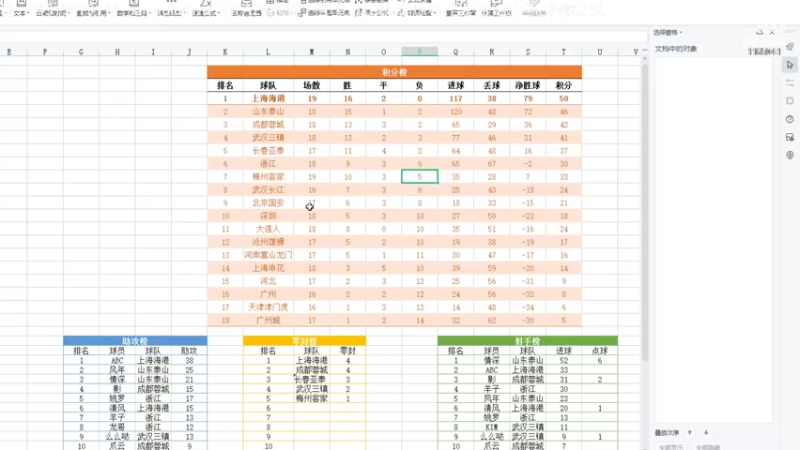
Task: Select the points cell 50 for 上海海港
Action: point(563,98)
